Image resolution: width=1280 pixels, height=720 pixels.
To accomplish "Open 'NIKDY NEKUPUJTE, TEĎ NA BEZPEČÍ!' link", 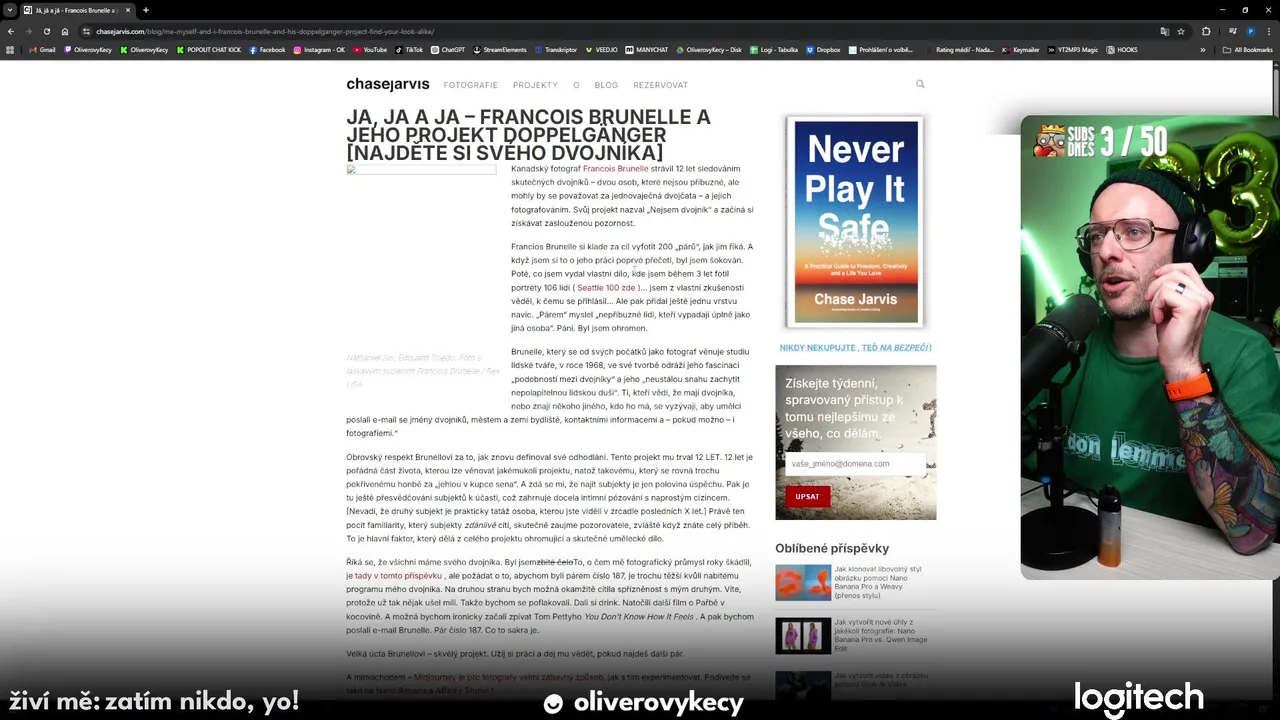I will [855, 348].
